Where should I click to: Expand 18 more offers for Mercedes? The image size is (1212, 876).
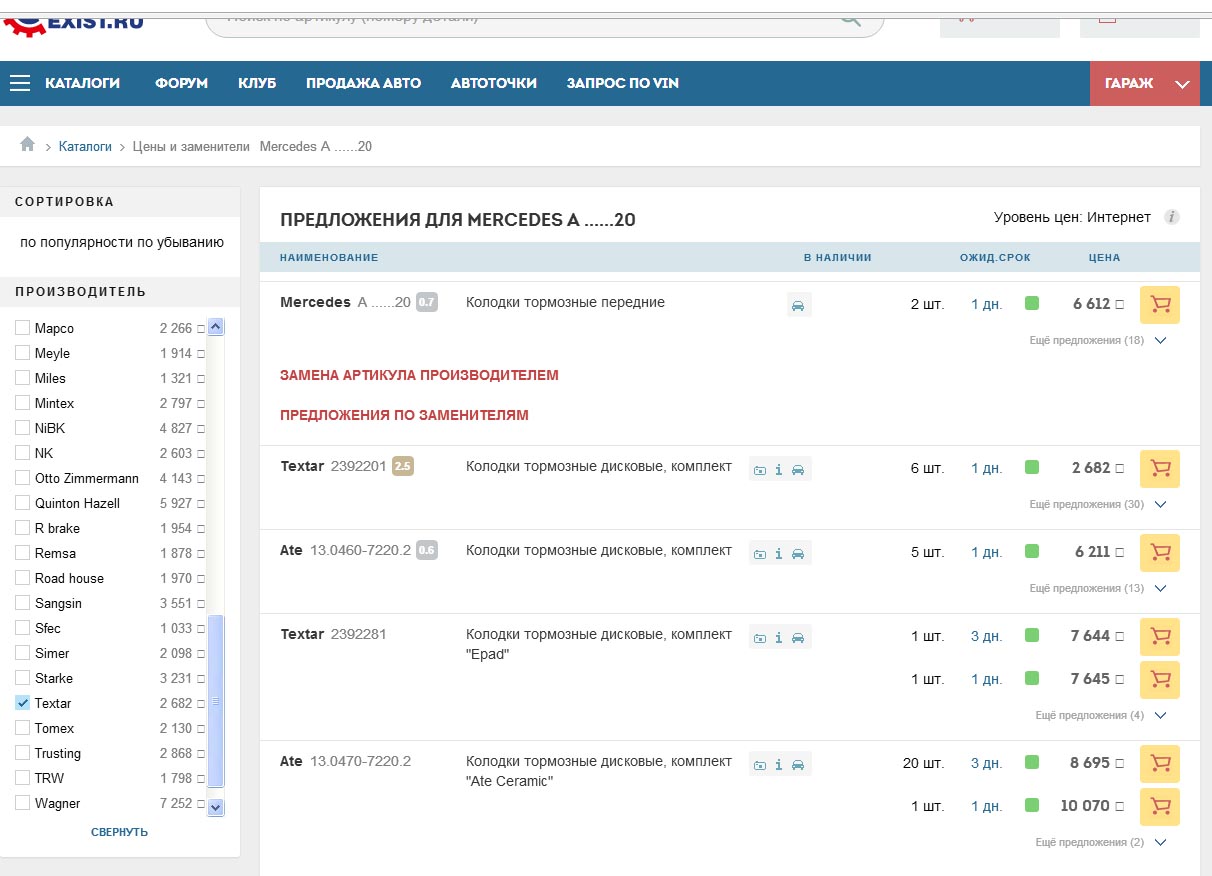pyautogui.click(x=1098, y=340)
